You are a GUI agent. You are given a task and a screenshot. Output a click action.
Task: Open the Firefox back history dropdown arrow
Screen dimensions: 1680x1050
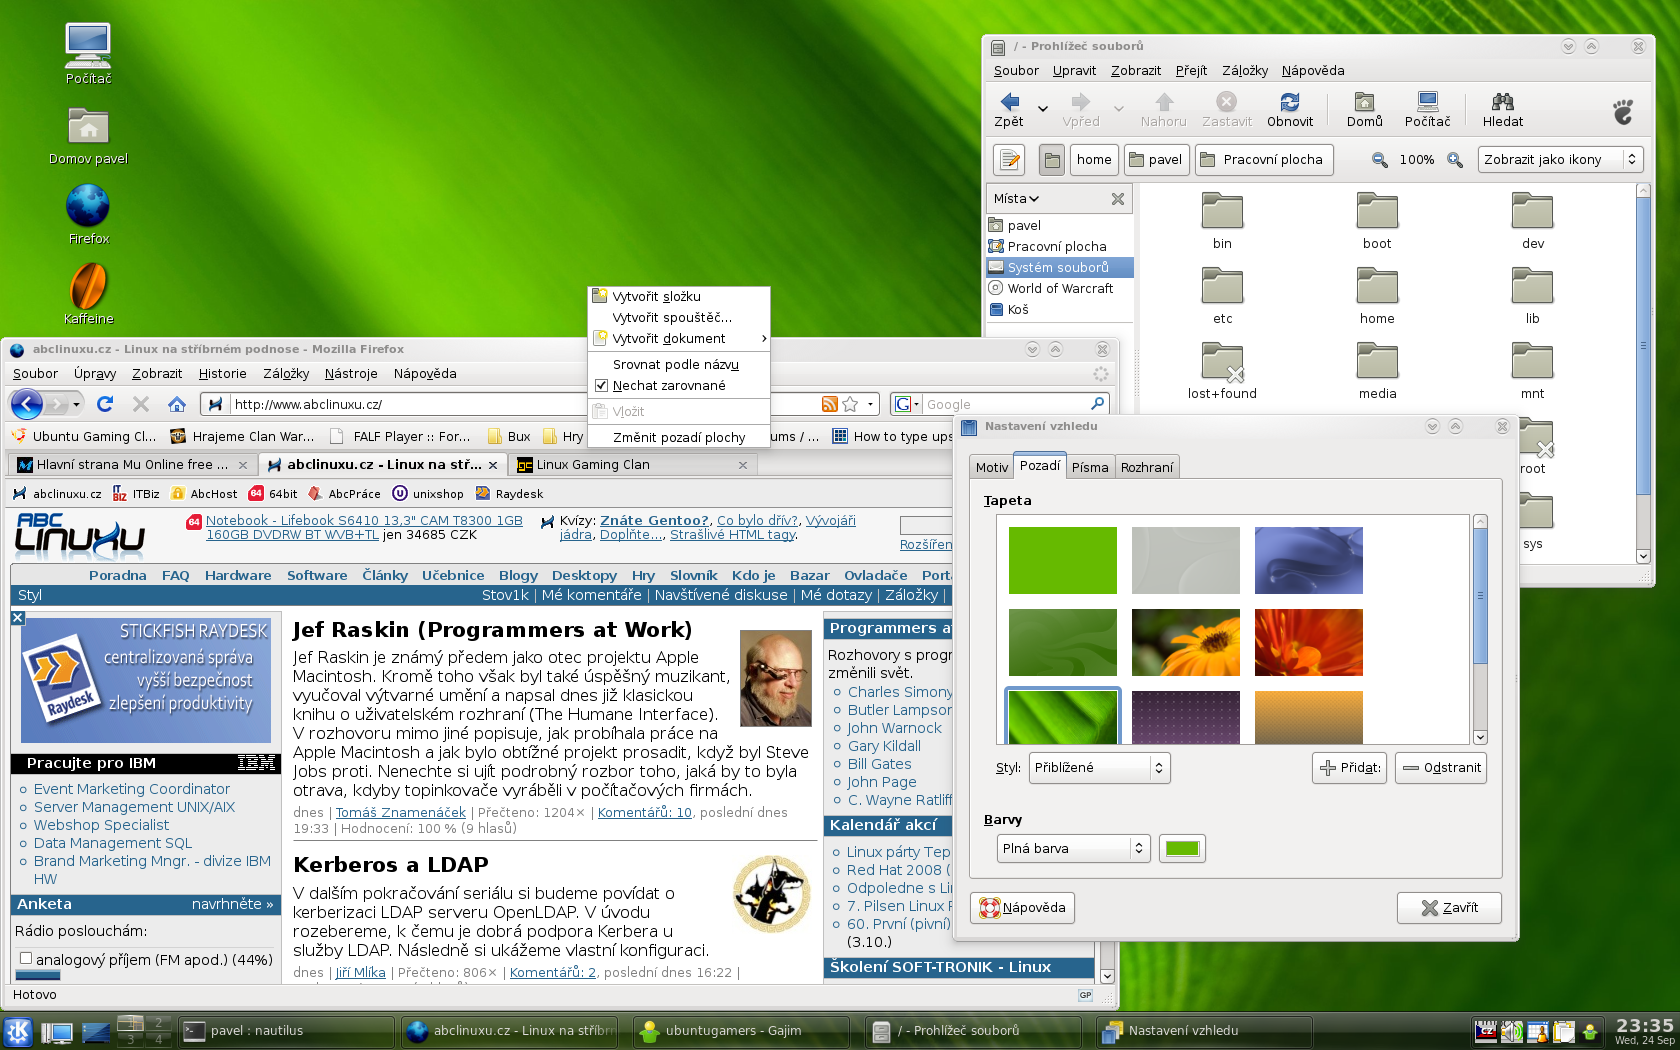coord(76,404)
